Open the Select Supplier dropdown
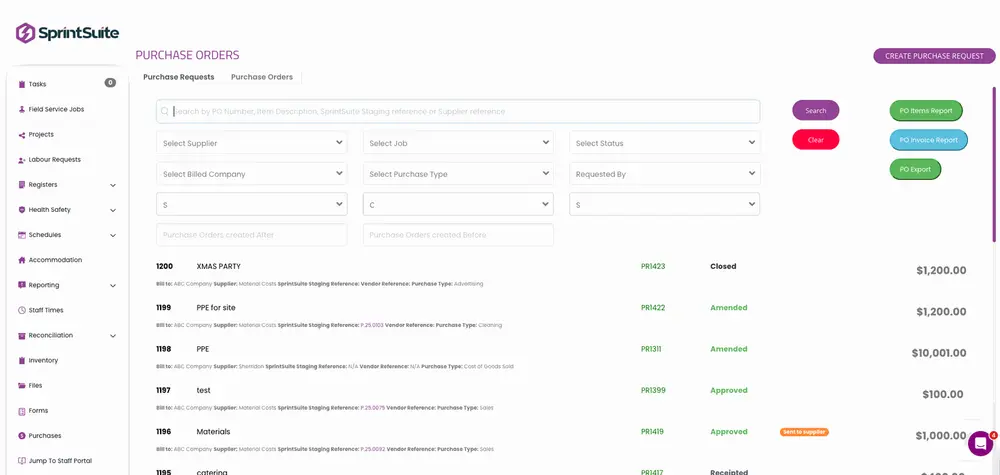The image size is (1000, 475). click(x=252, y=143)
